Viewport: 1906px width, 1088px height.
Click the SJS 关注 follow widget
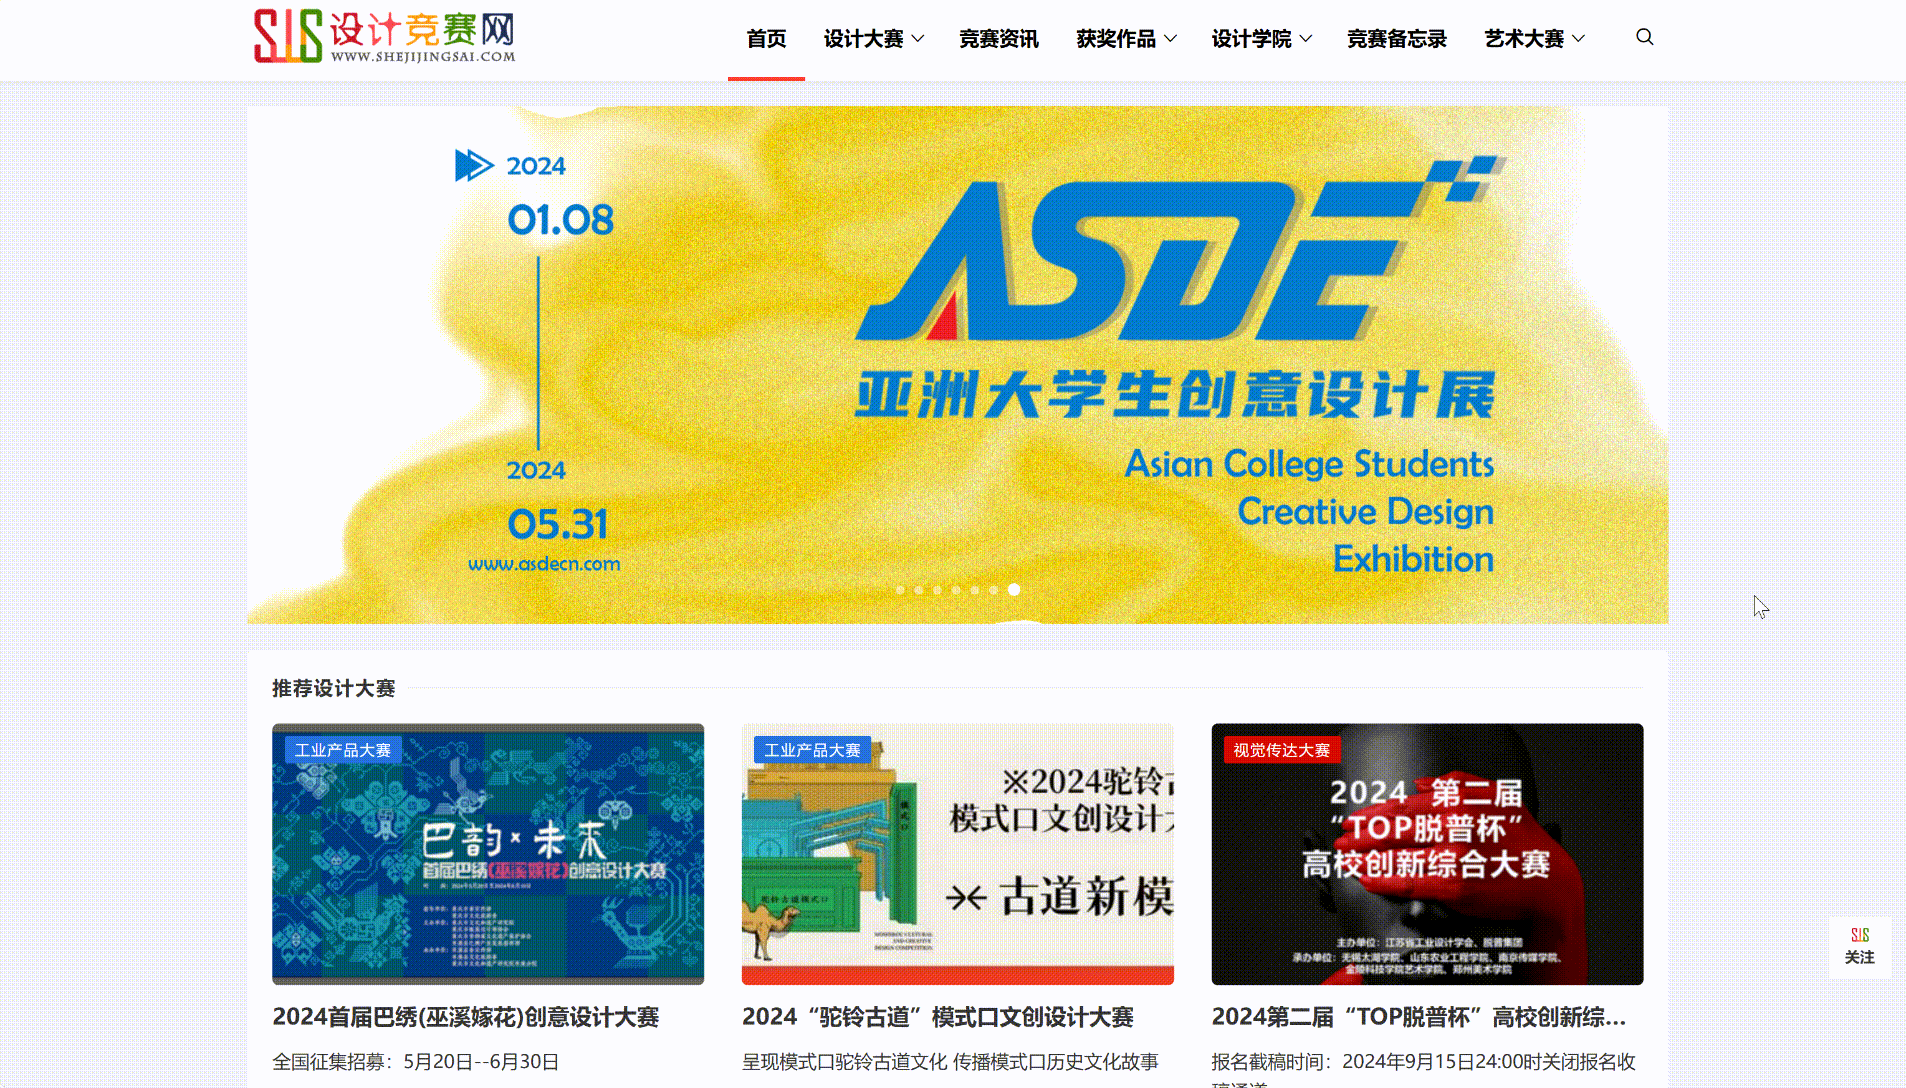point(1859,946)
